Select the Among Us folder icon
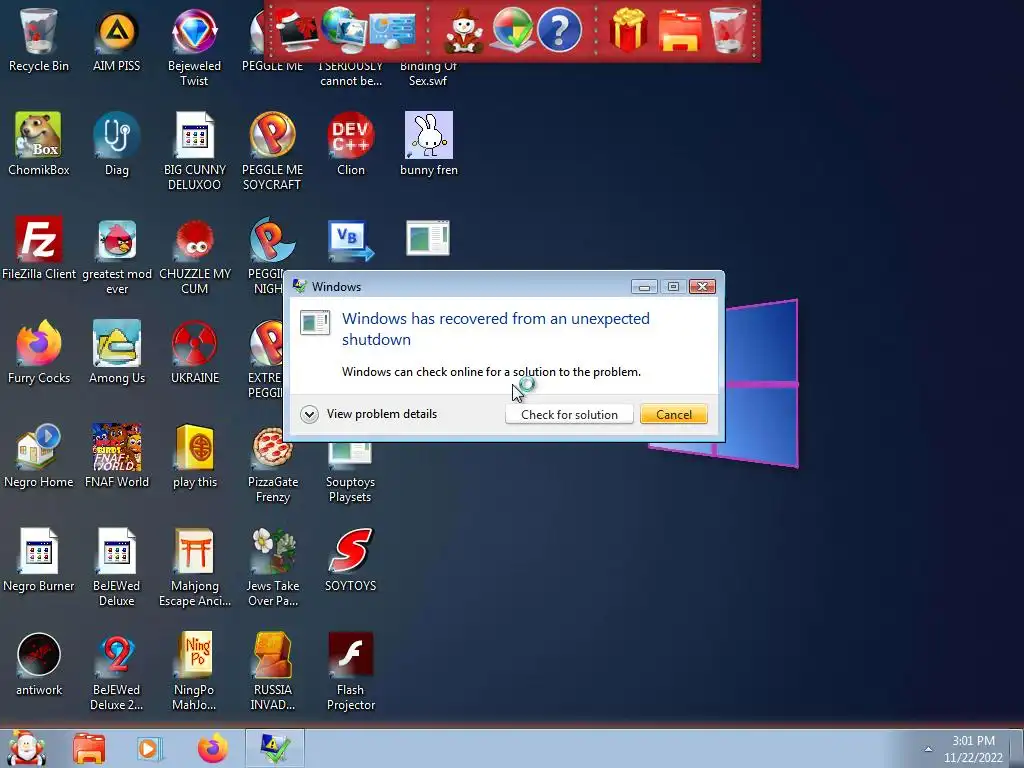 click(x=117, y=353)
